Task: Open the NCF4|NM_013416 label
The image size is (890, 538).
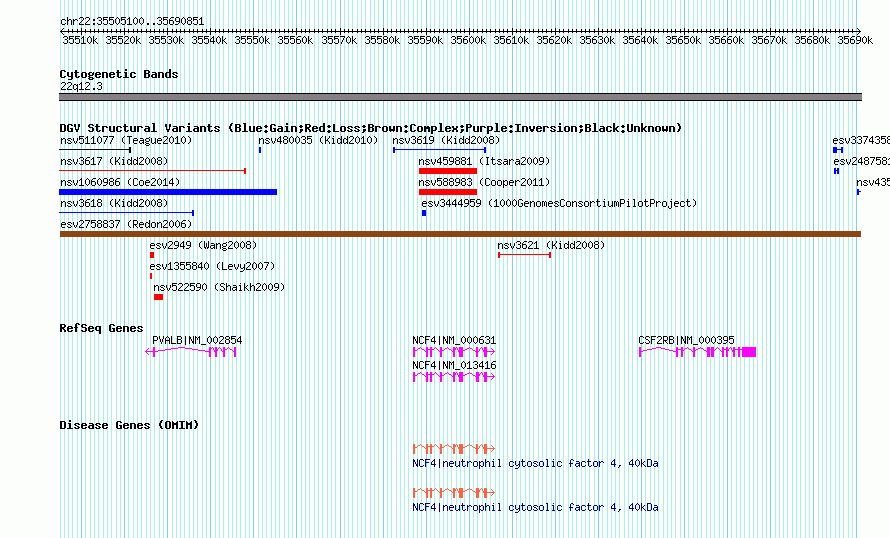Action: tap(454, 365)
